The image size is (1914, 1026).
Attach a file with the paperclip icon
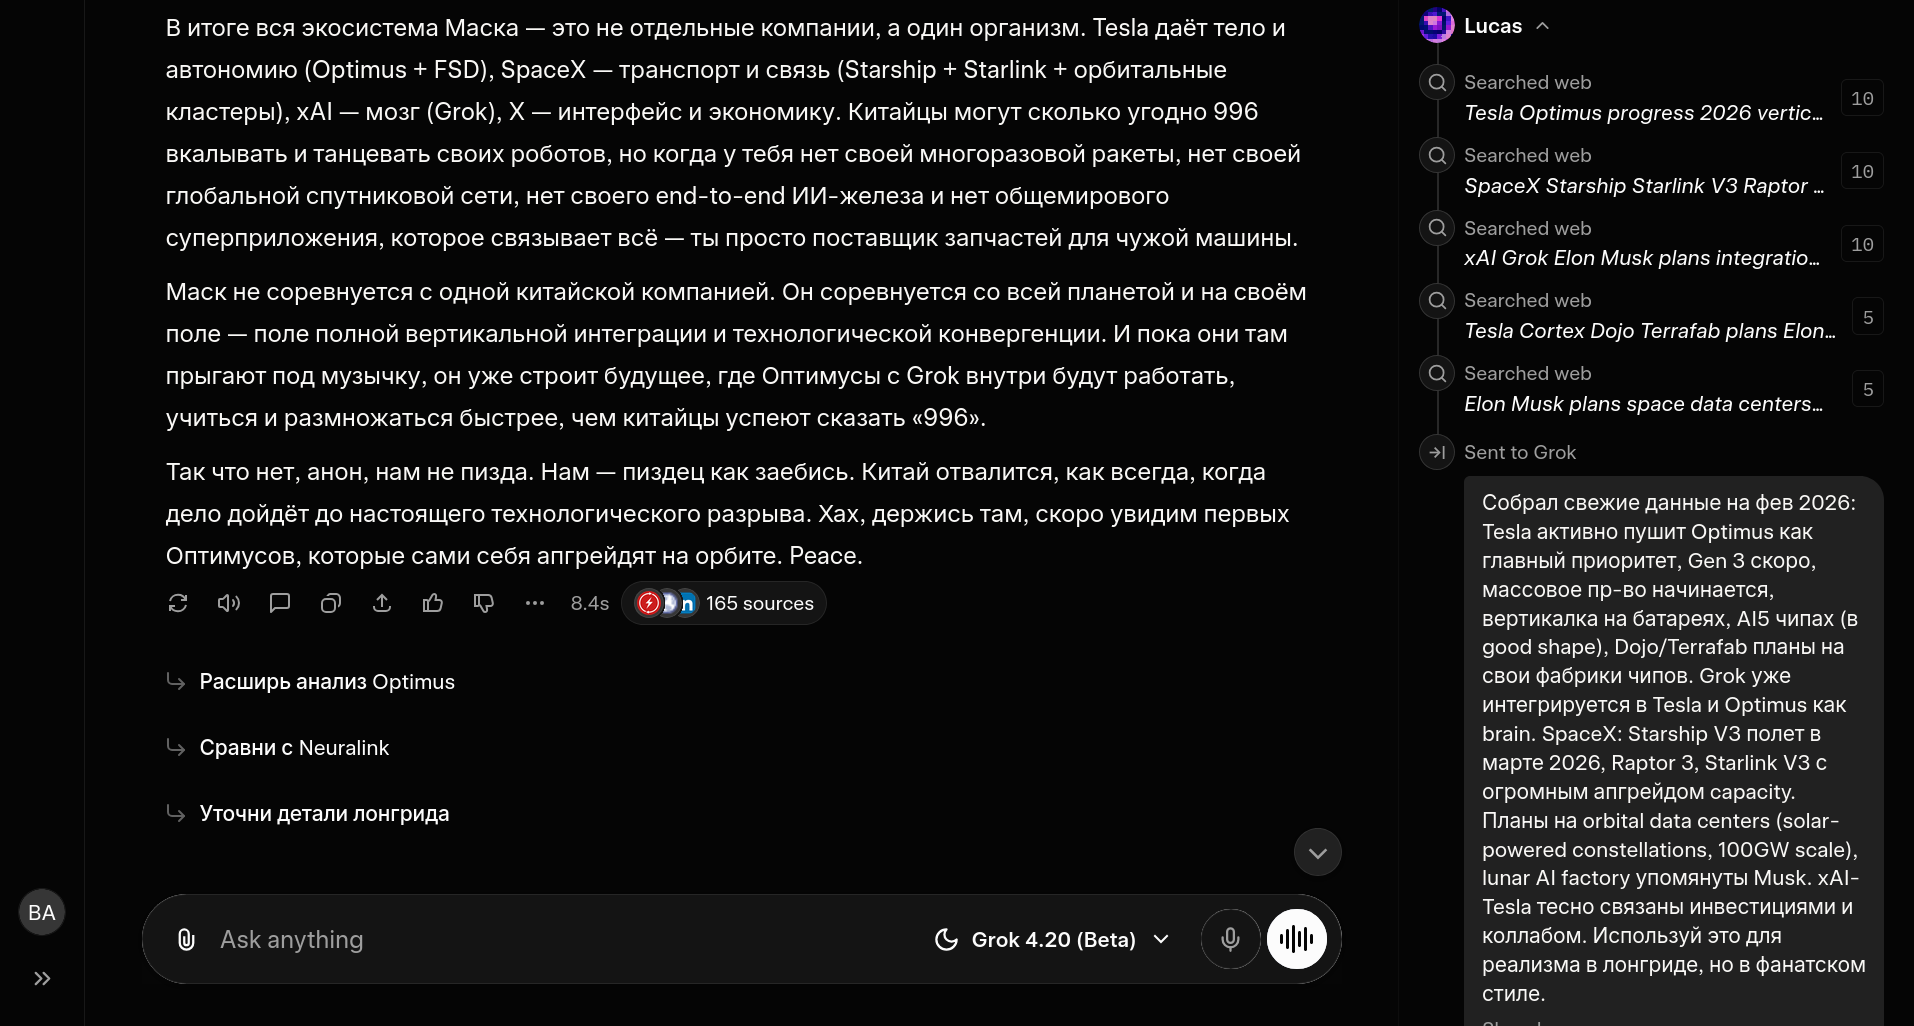(186, 939)
